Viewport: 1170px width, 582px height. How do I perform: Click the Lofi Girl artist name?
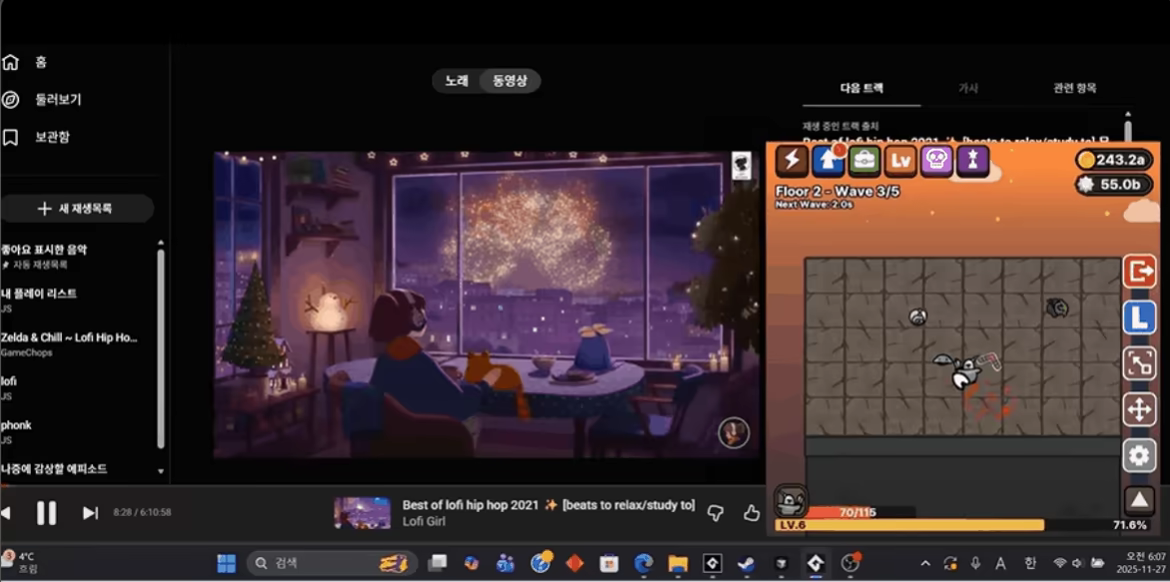tap(424, 522)
